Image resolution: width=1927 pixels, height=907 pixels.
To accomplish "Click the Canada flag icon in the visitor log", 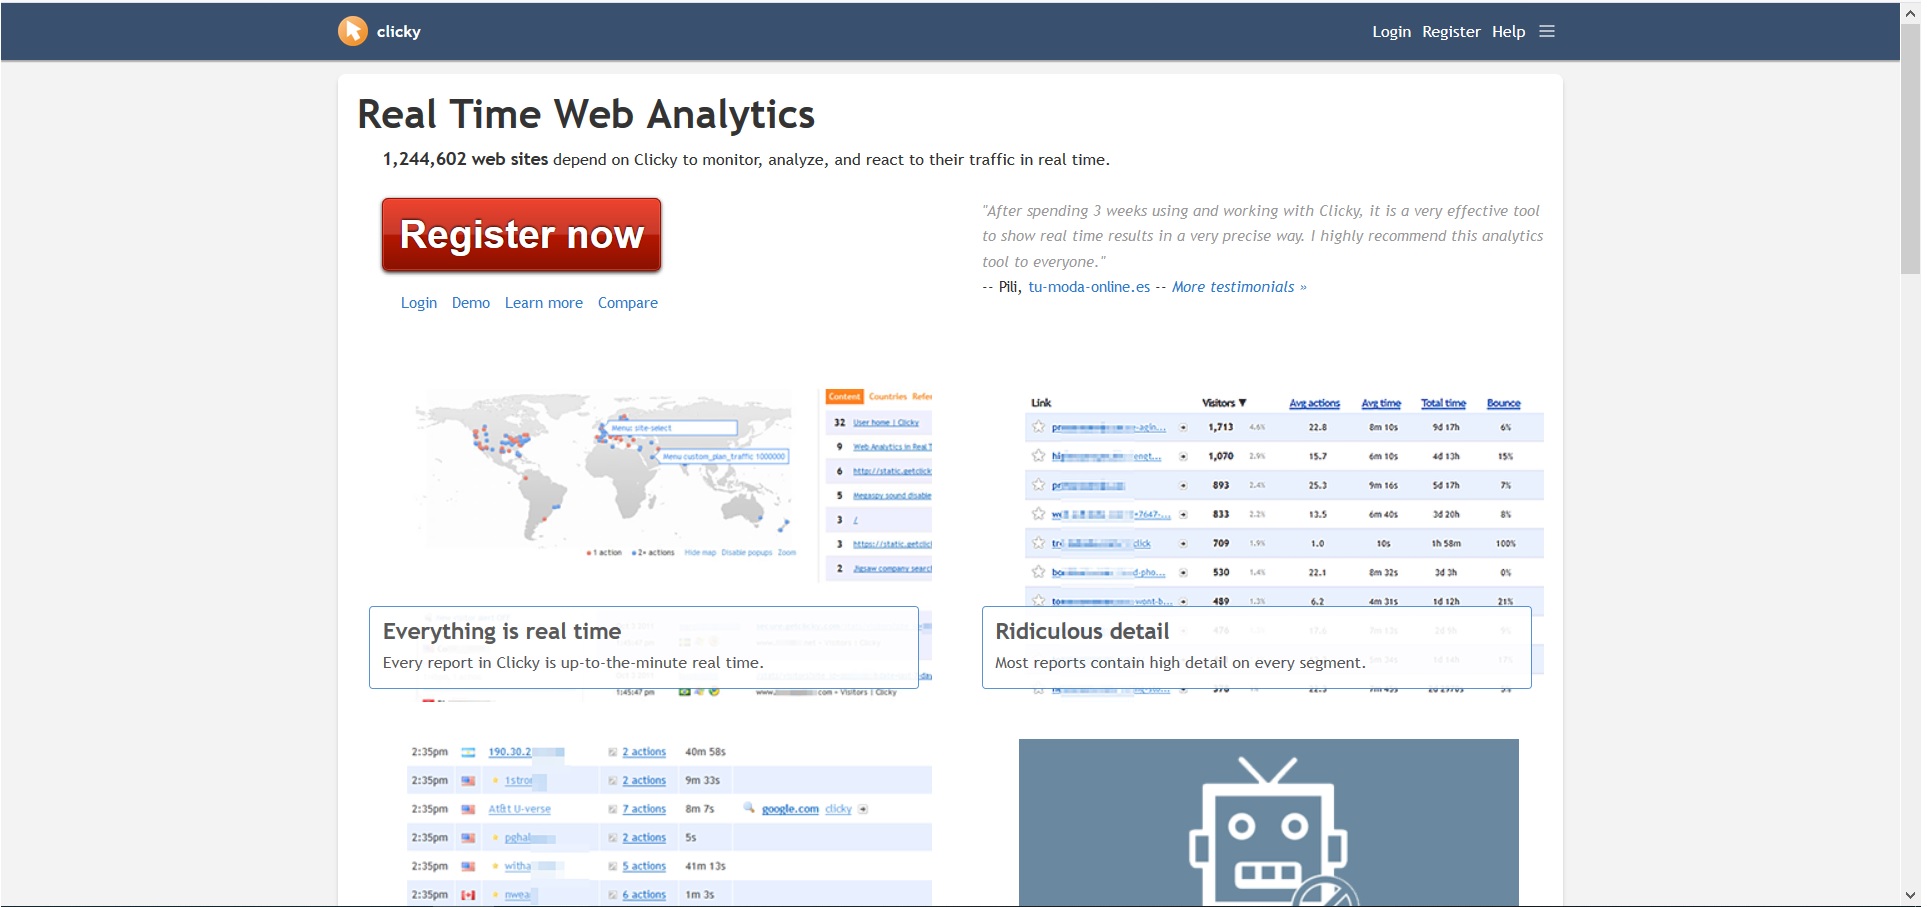I will click(x=468, y=895).
